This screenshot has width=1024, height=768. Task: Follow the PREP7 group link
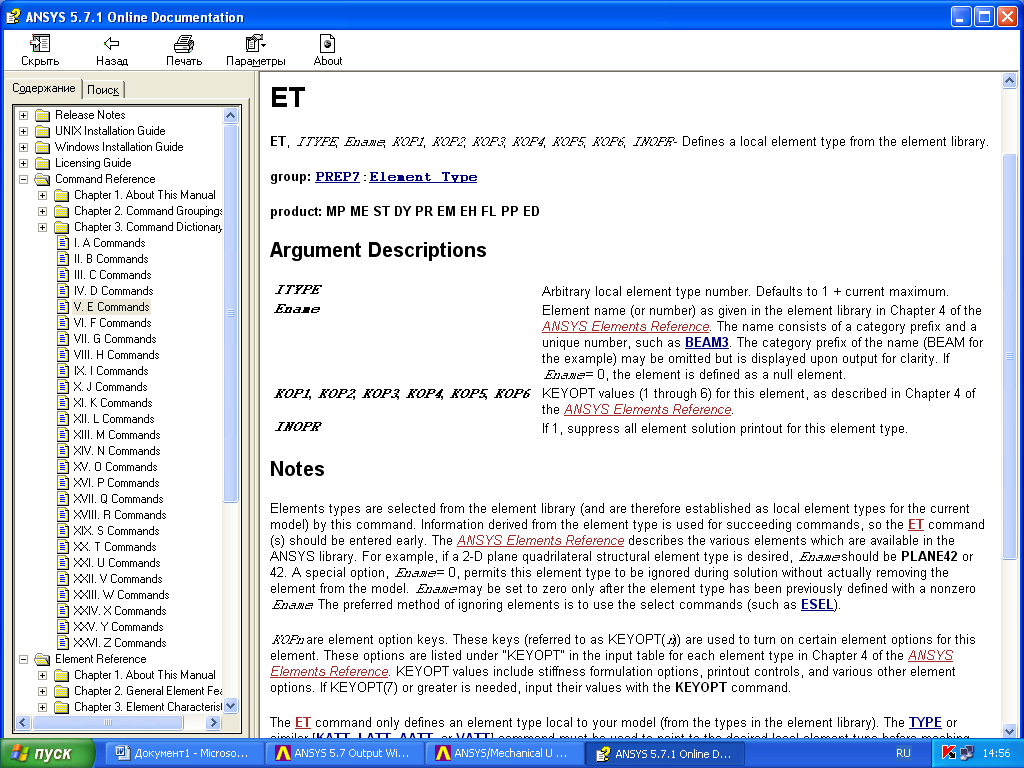pos(337,177)
